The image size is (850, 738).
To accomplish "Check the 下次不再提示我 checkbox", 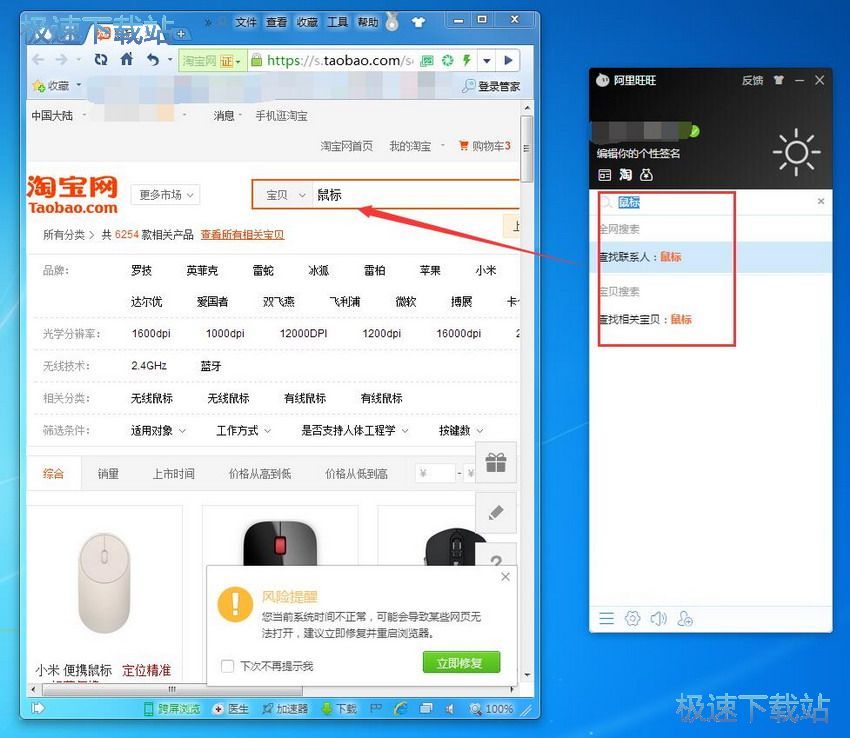I will tap(228, 665).
